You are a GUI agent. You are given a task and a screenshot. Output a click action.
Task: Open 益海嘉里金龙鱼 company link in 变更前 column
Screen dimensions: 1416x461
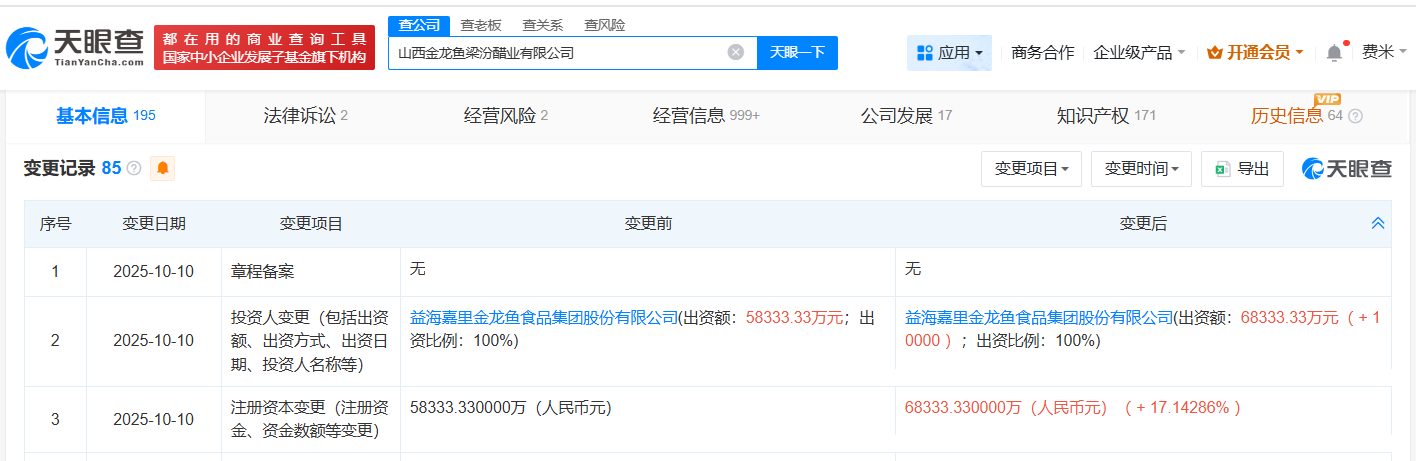[544, 318]
